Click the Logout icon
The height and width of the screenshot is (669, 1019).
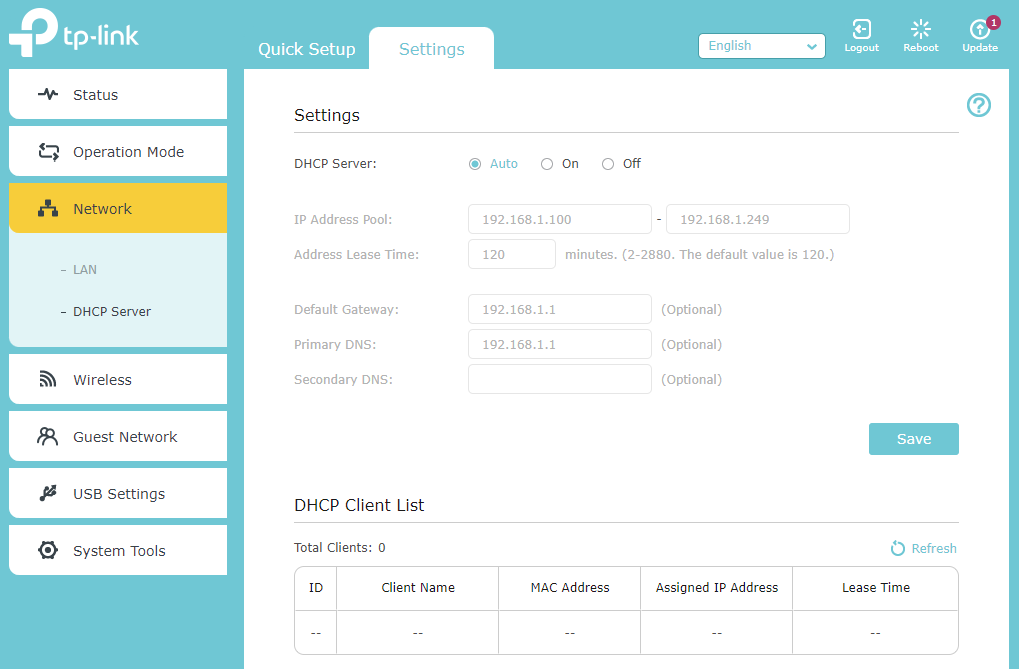click(x=862, y=29)
